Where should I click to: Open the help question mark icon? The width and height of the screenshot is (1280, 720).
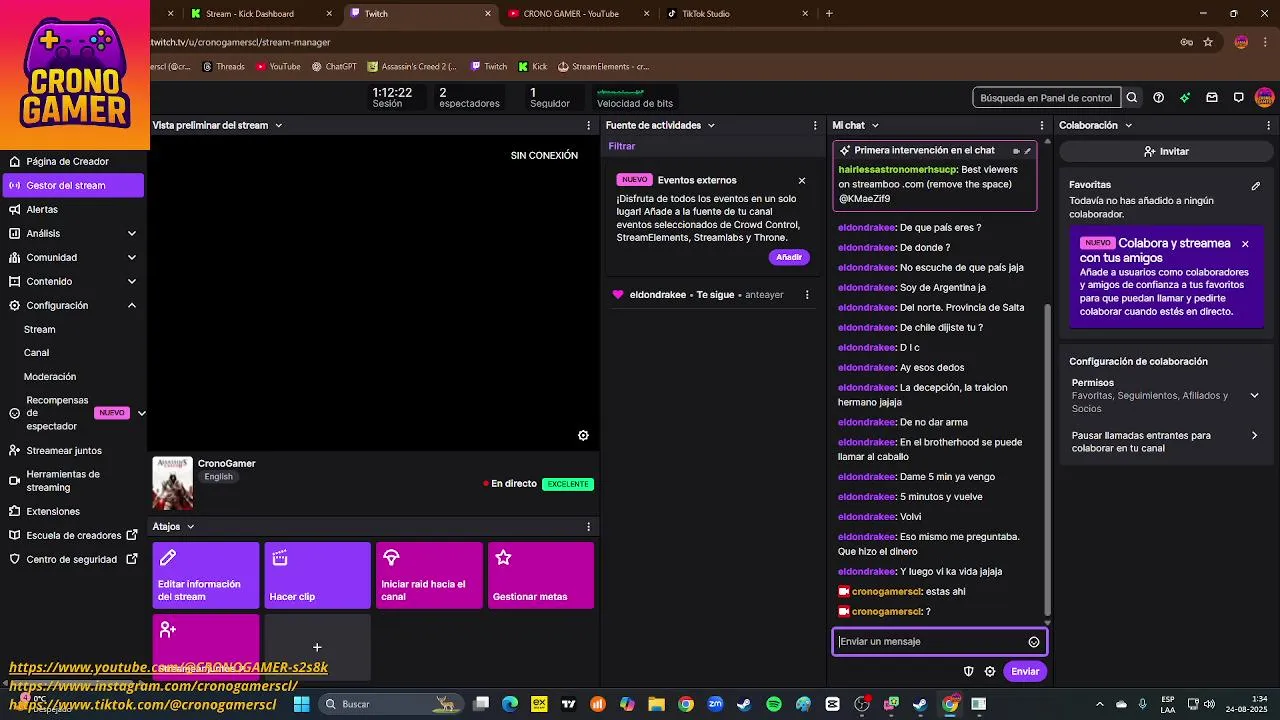(1158, 98)
